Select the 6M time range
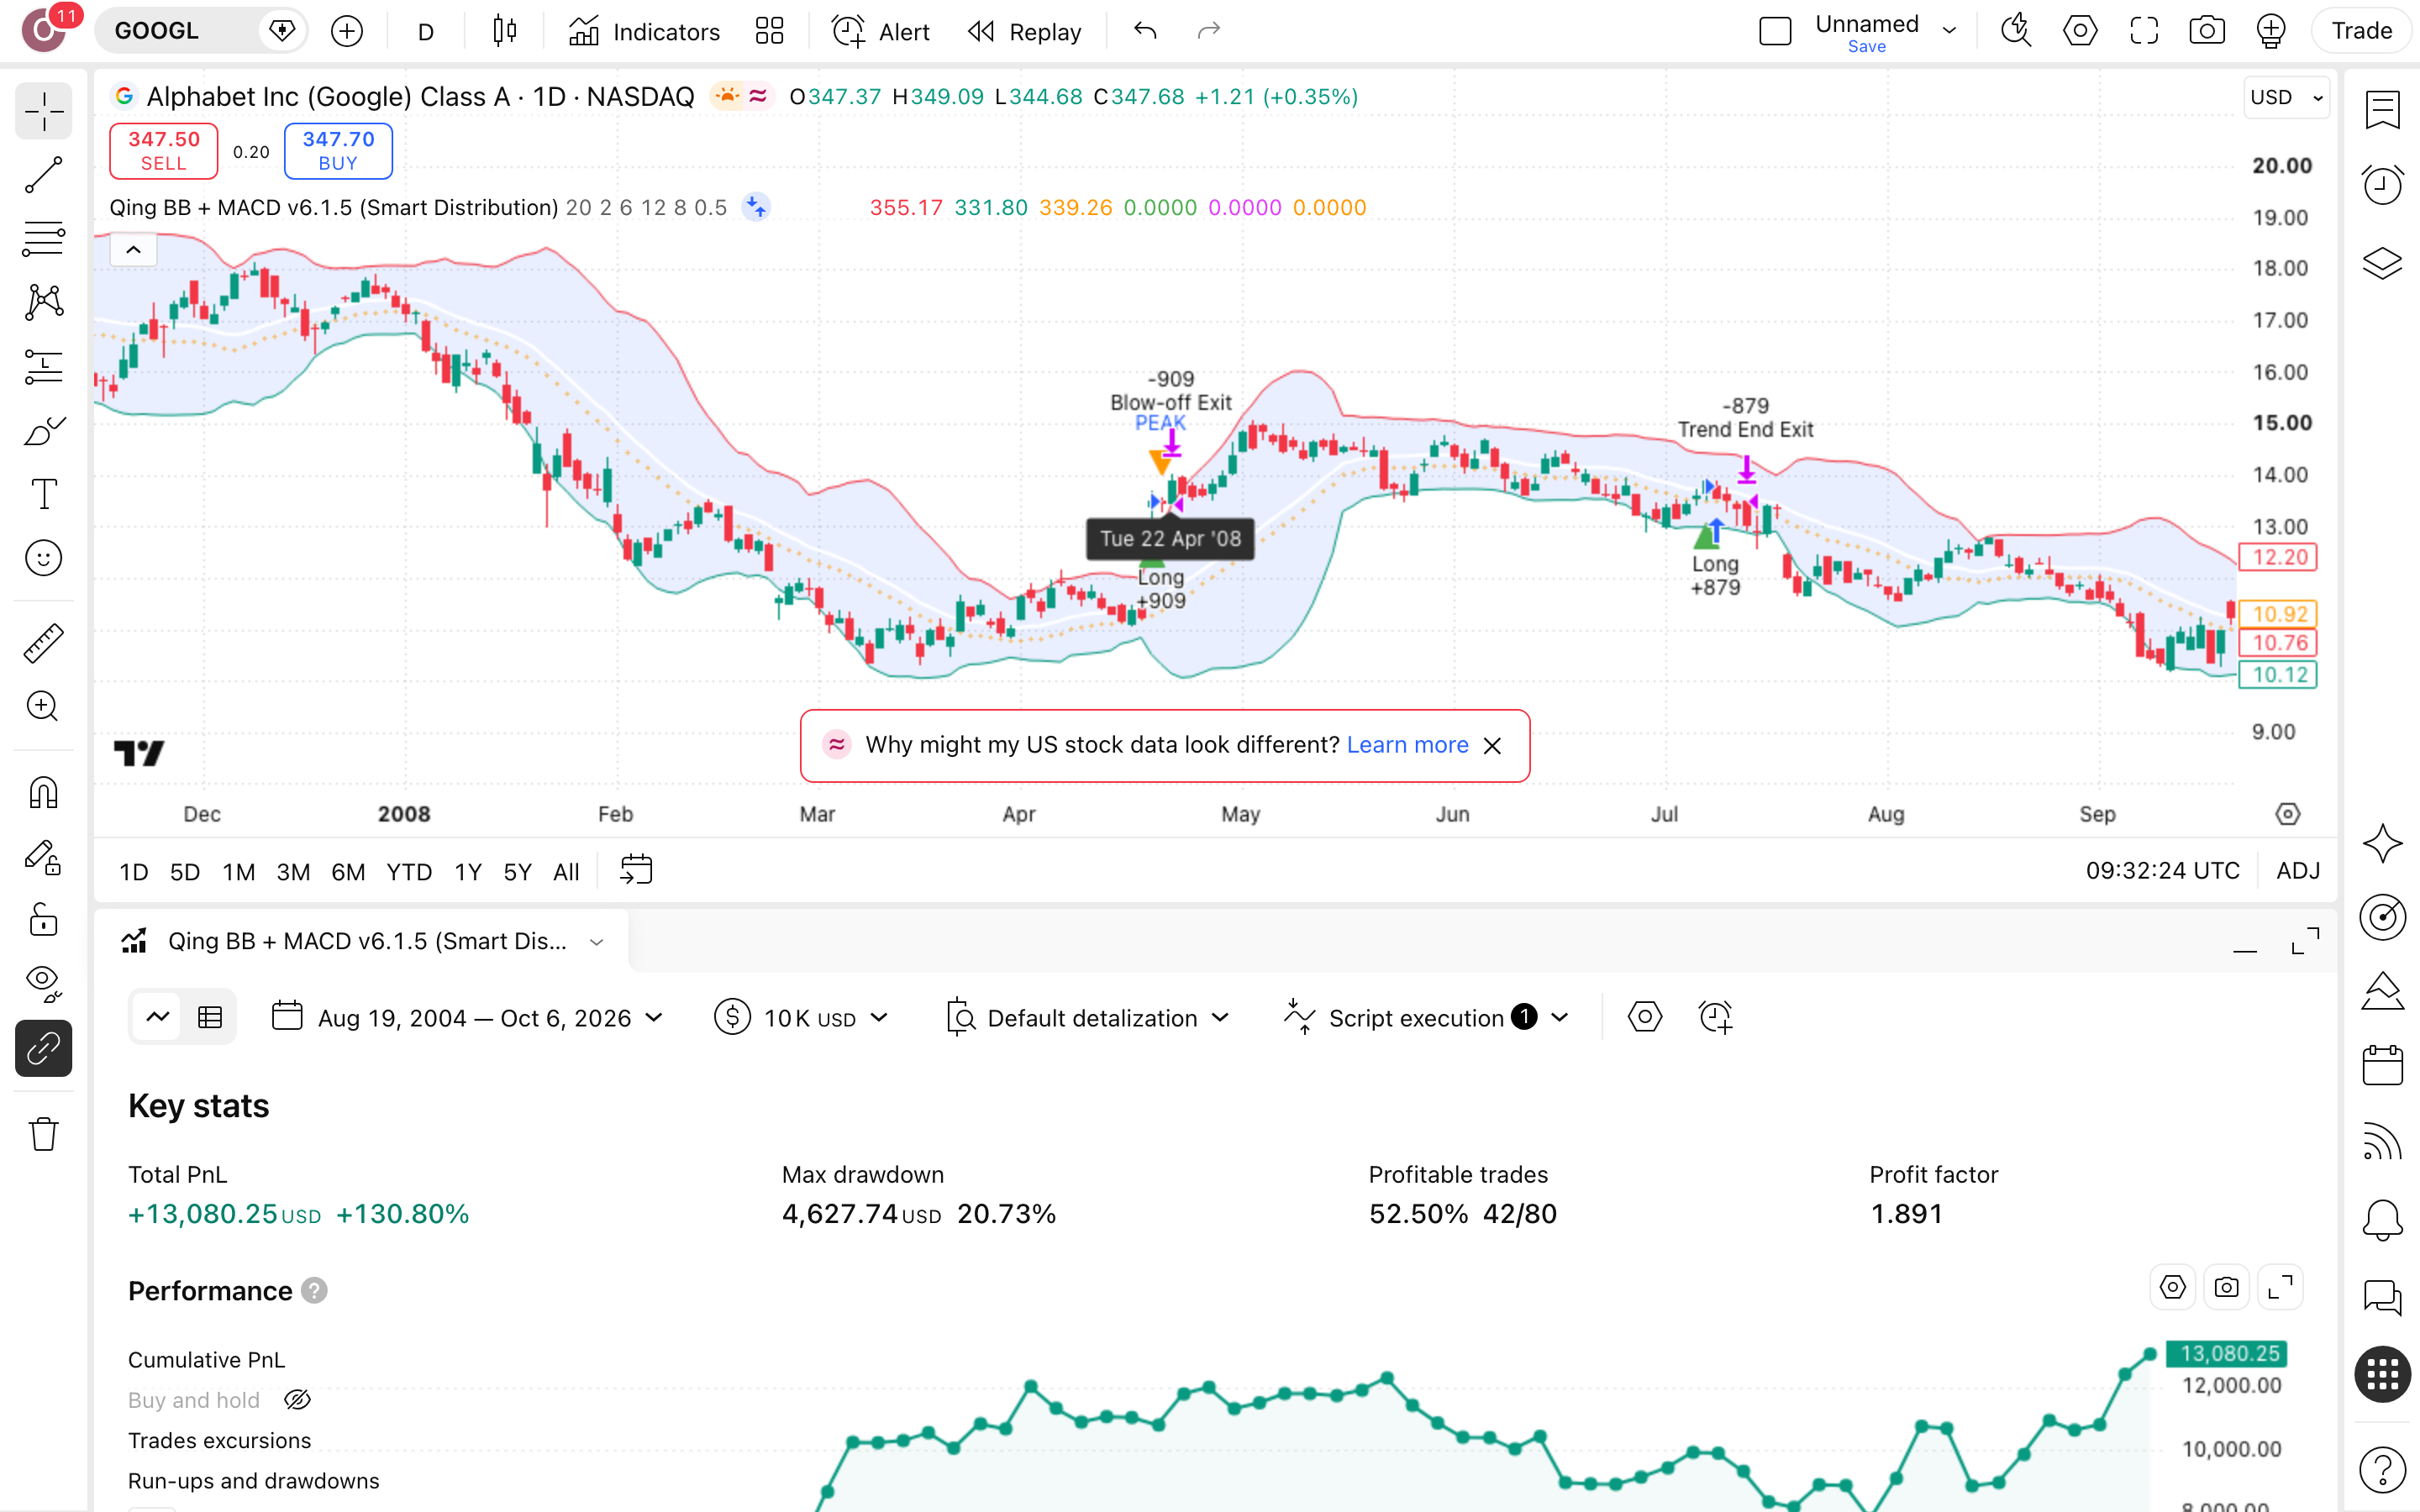Viewport: 2420px width, 1512px height. coord(348,871)
